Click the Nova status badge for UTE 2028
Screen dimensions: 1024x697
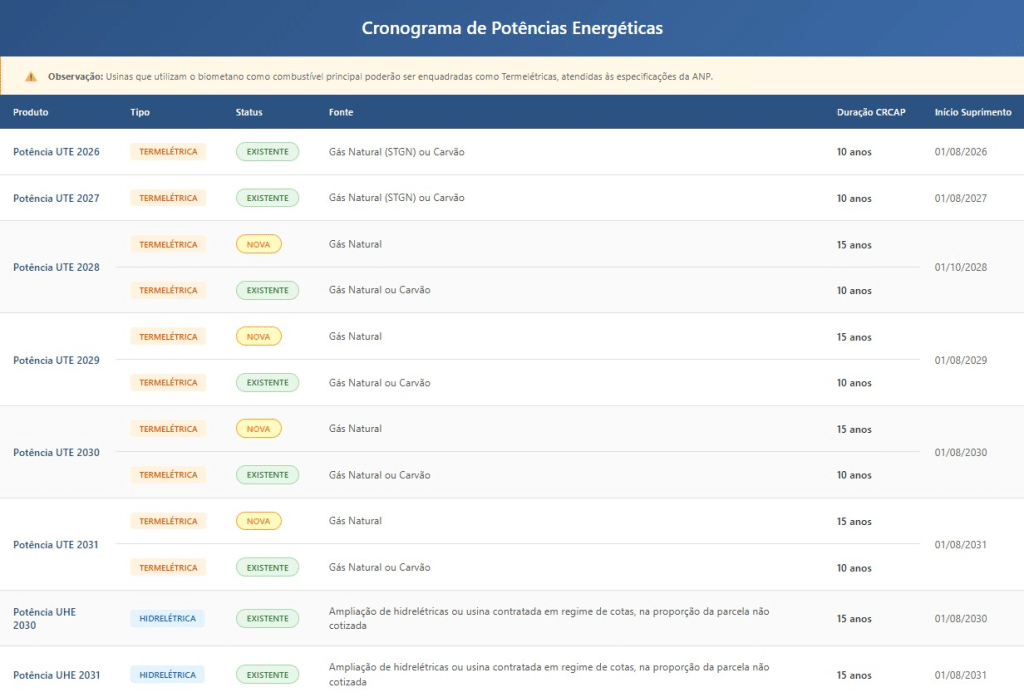coord(258,244)
